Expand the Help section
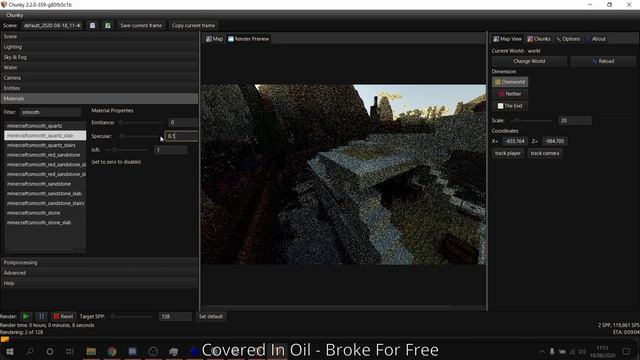 tap(99, 283)
